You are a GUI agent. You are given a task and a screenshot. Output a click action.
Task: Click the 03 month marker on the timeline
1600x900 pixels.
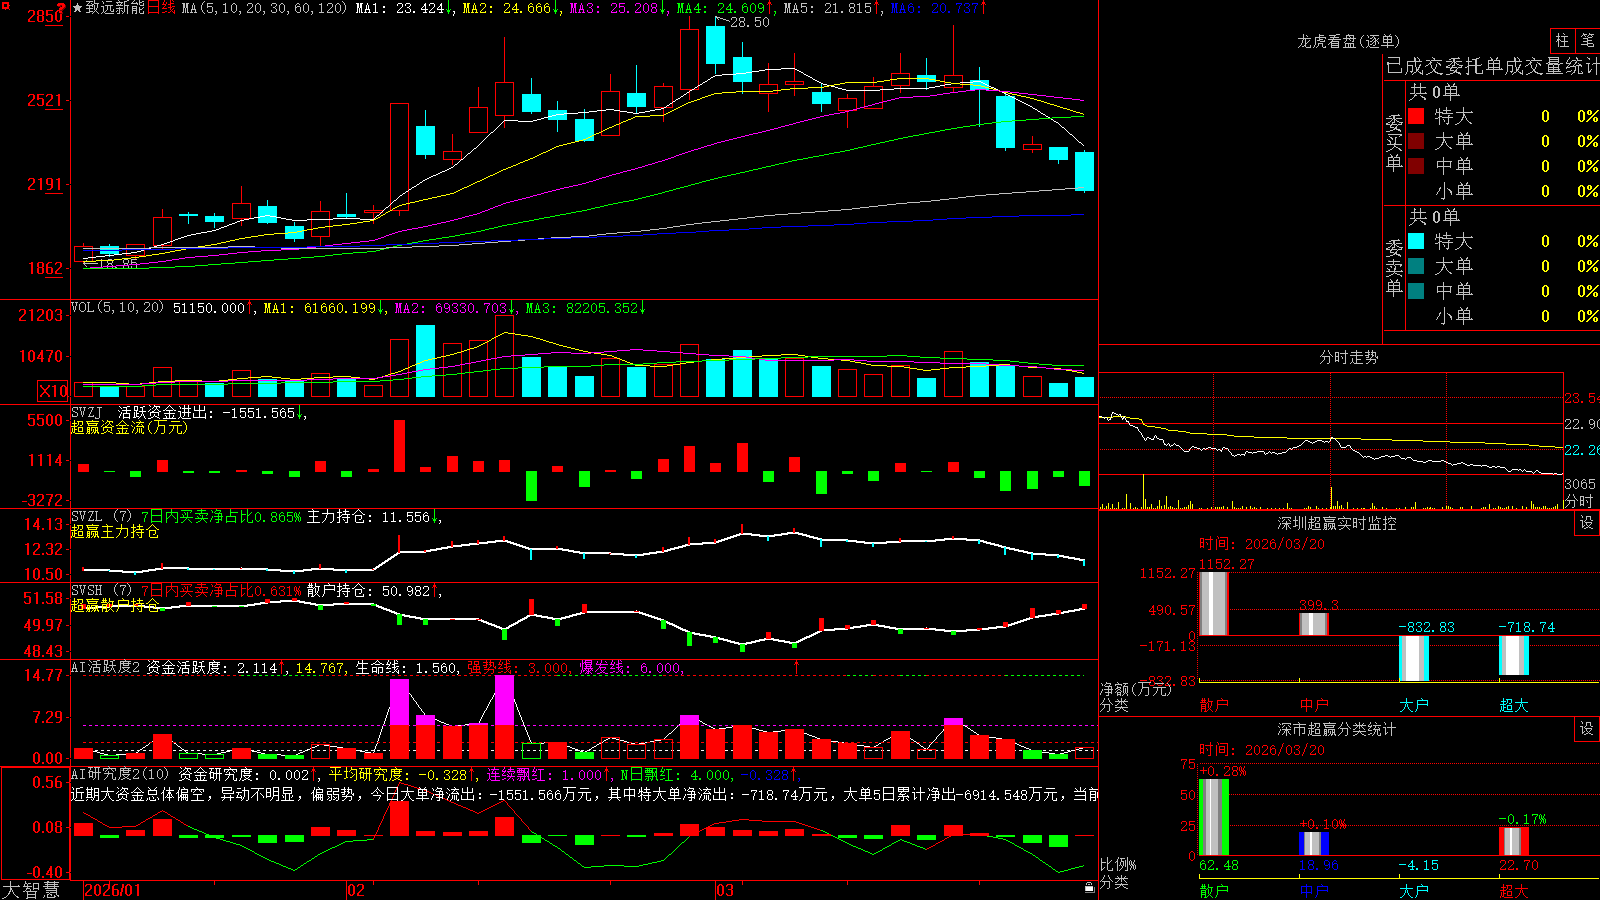pyautogui.click(x=725, y=890)
